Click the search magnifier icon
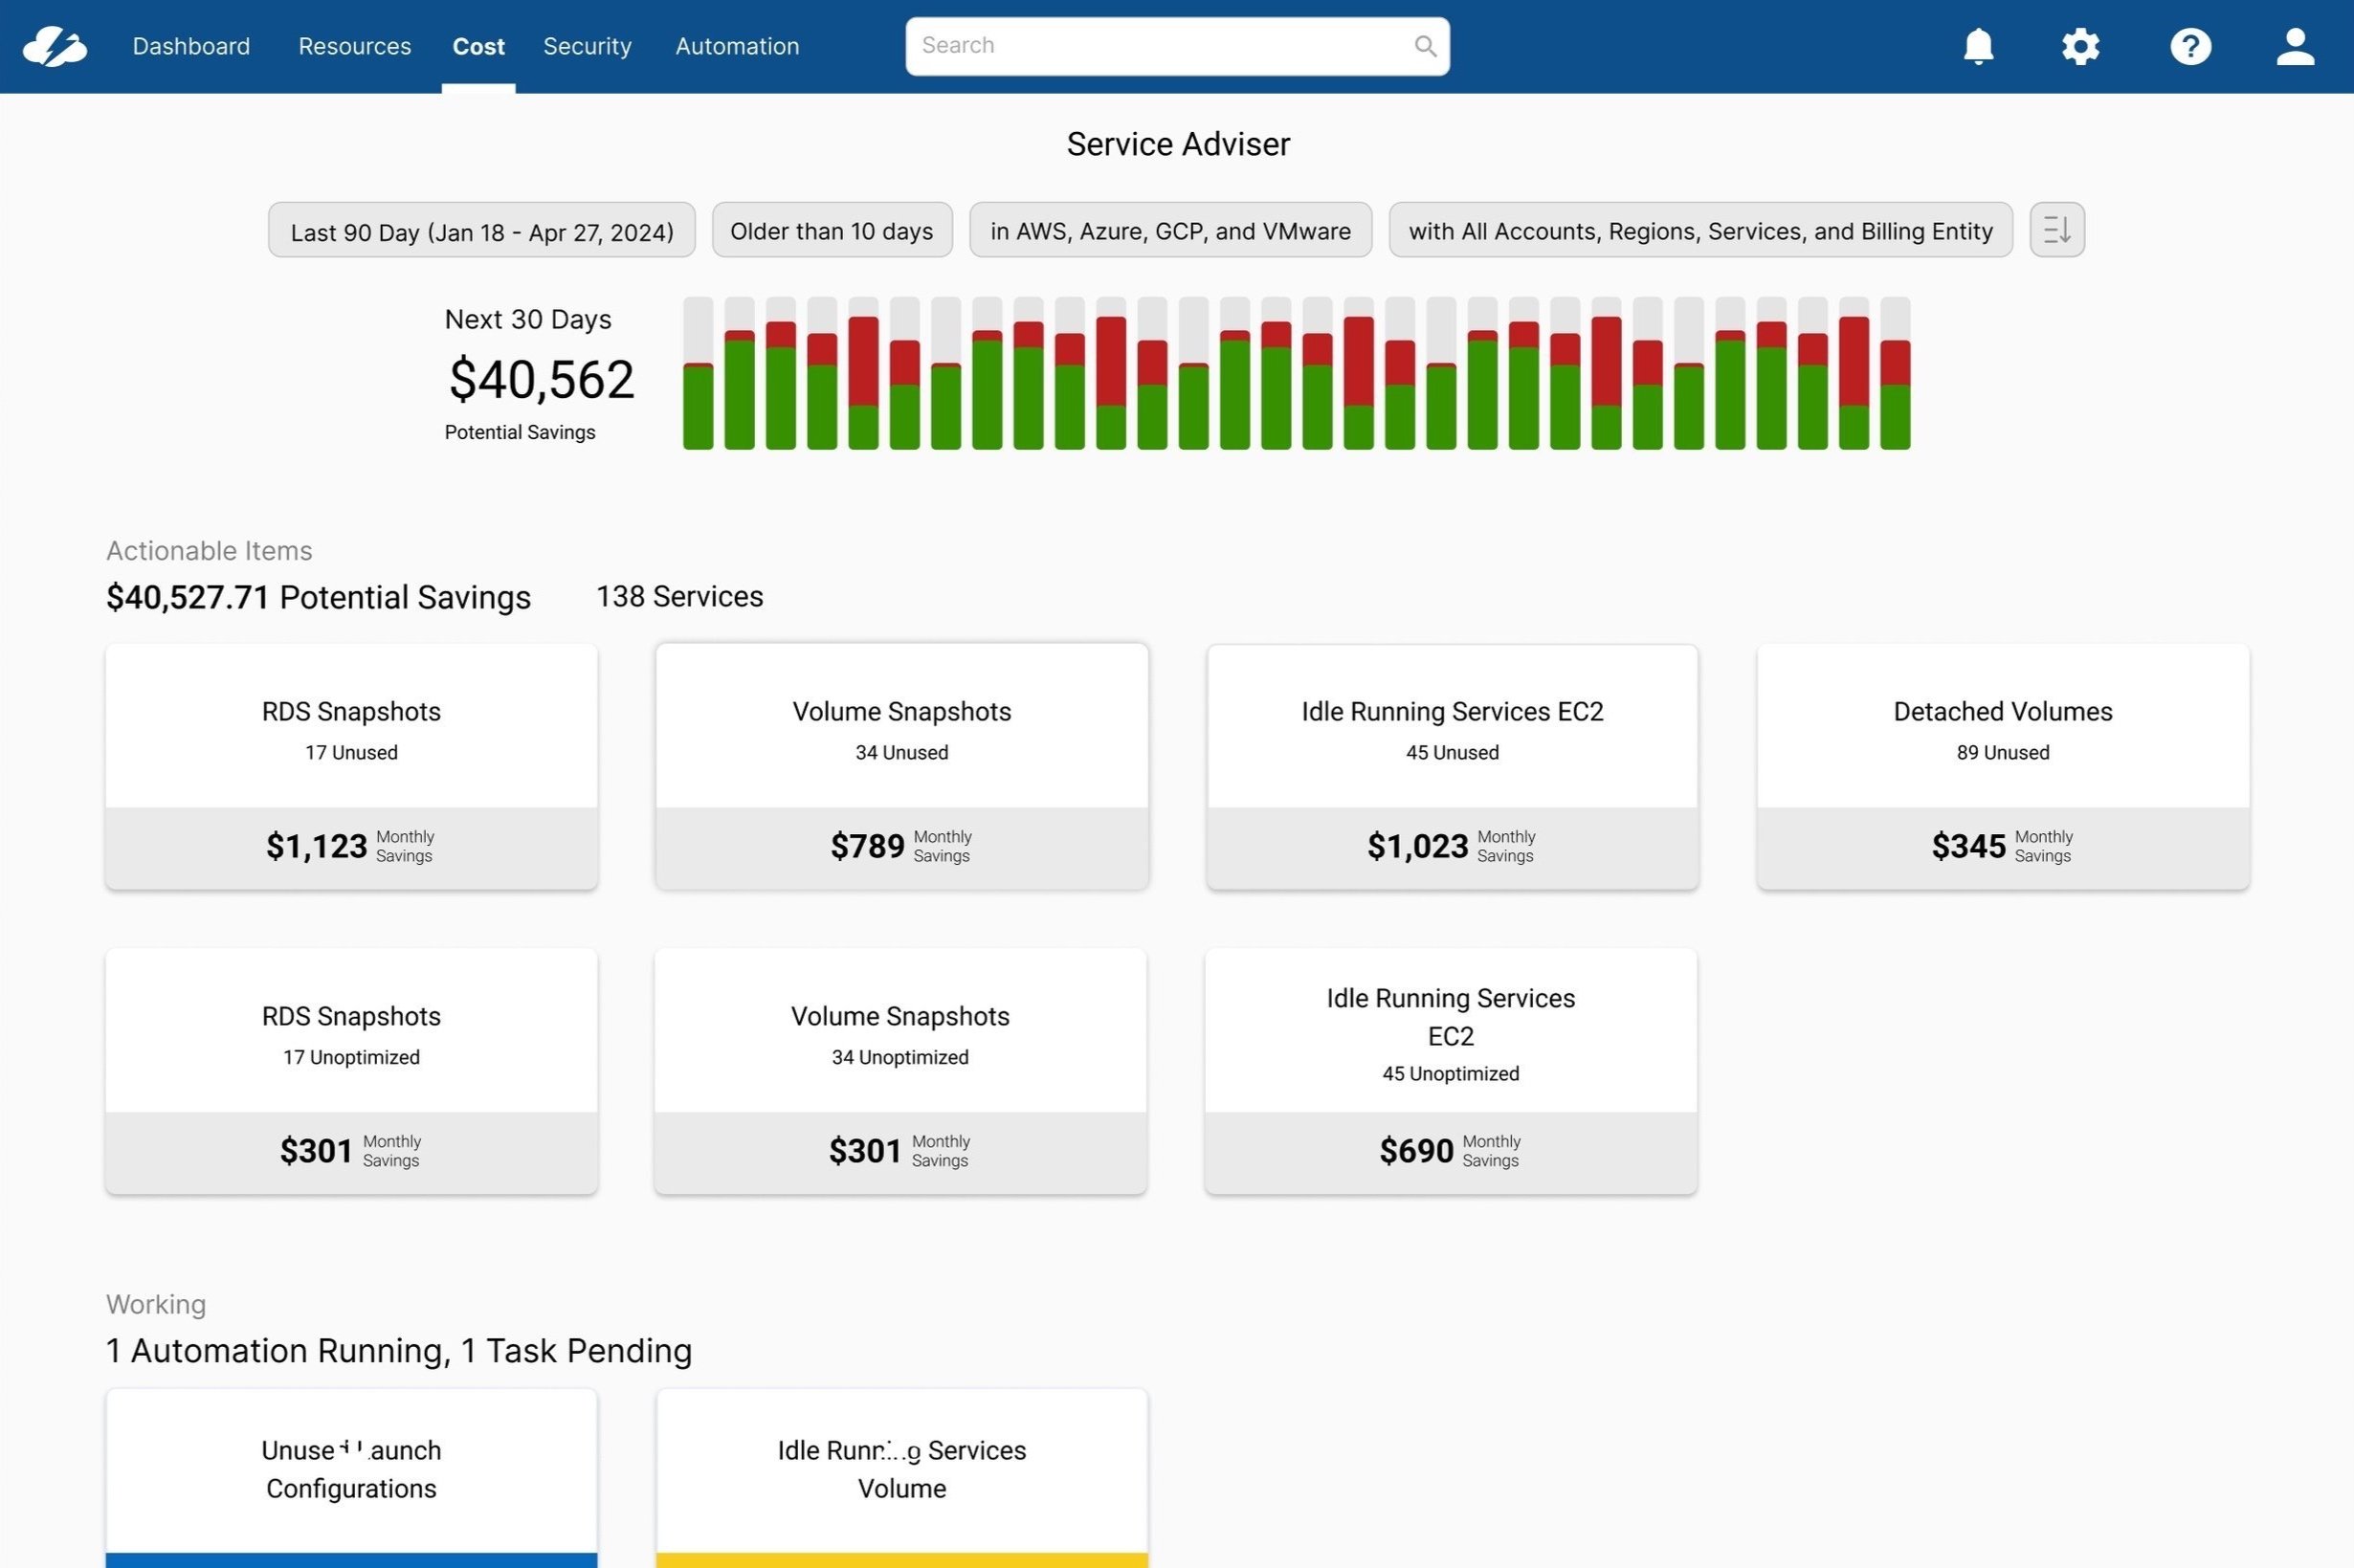The image size is (2354, 1568). (x=1425, y=46)
